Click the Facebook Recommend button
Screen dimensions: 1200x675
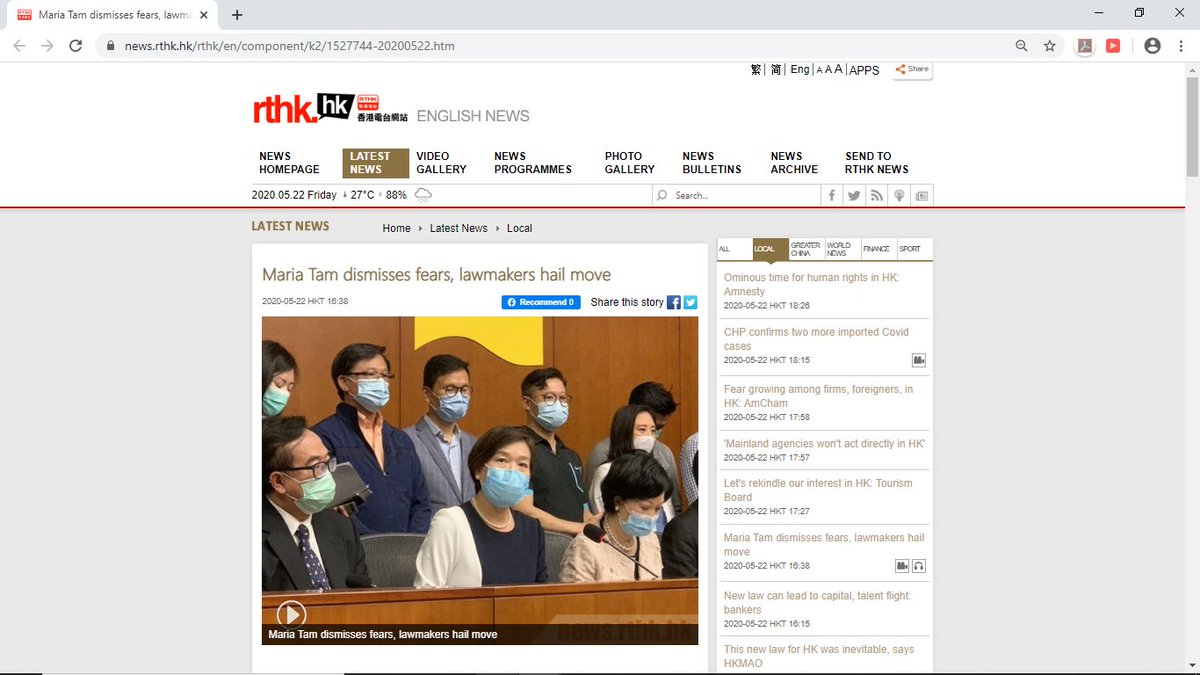(541, 302)
